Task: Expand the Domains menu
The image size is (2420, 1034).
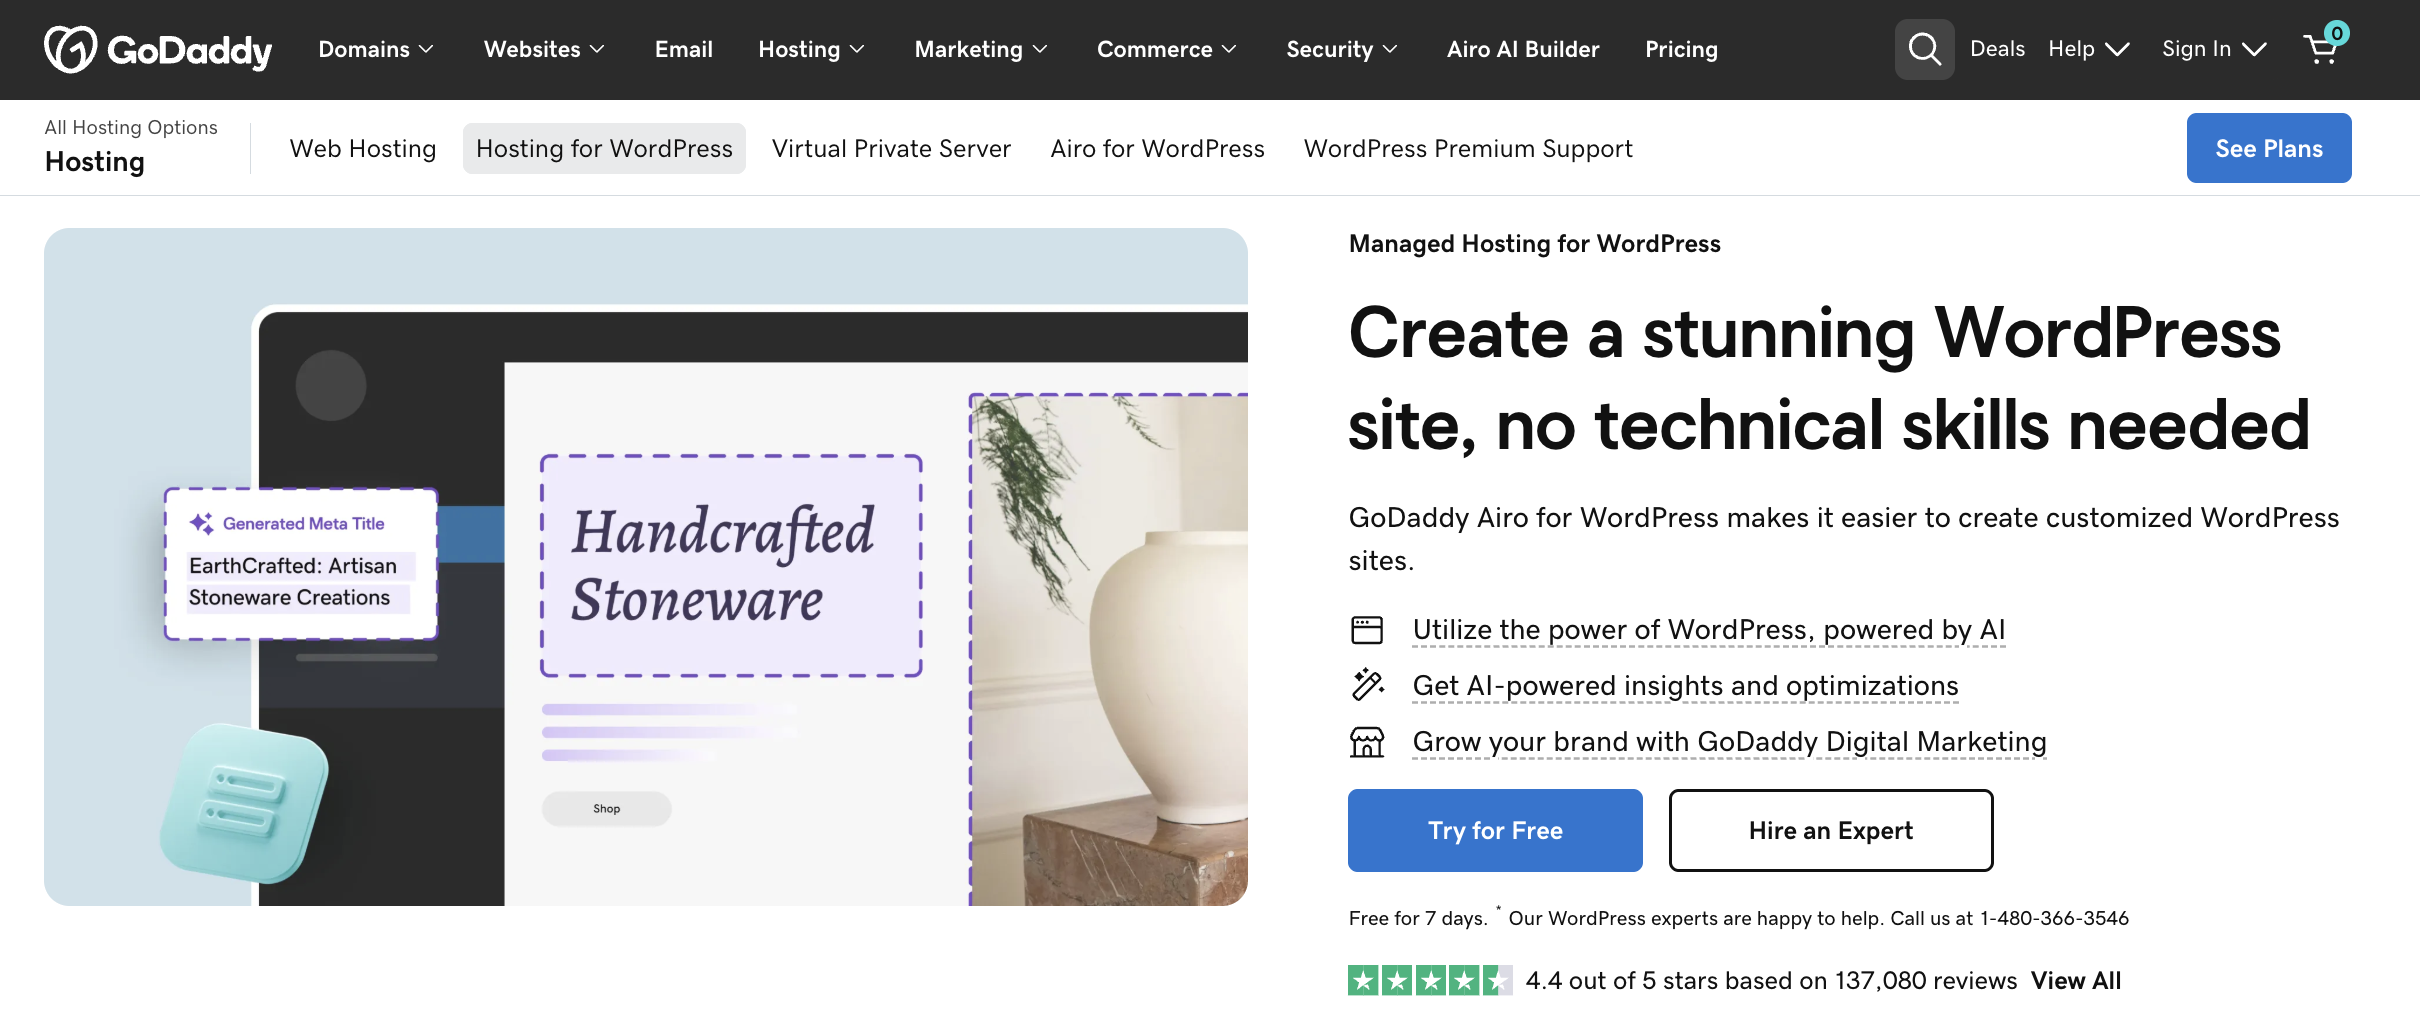Action: [x=376, y=49]
